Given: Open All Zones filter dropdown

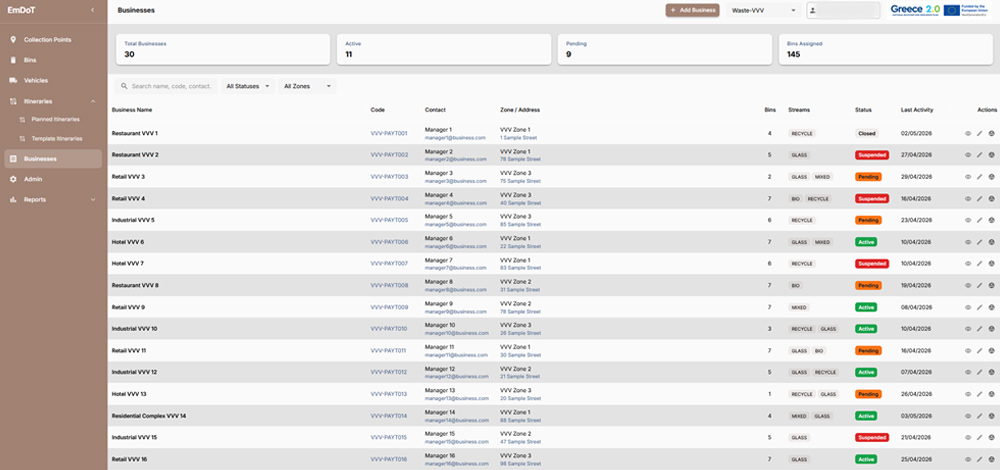Looking at the screenshot, I should point(307,86).
